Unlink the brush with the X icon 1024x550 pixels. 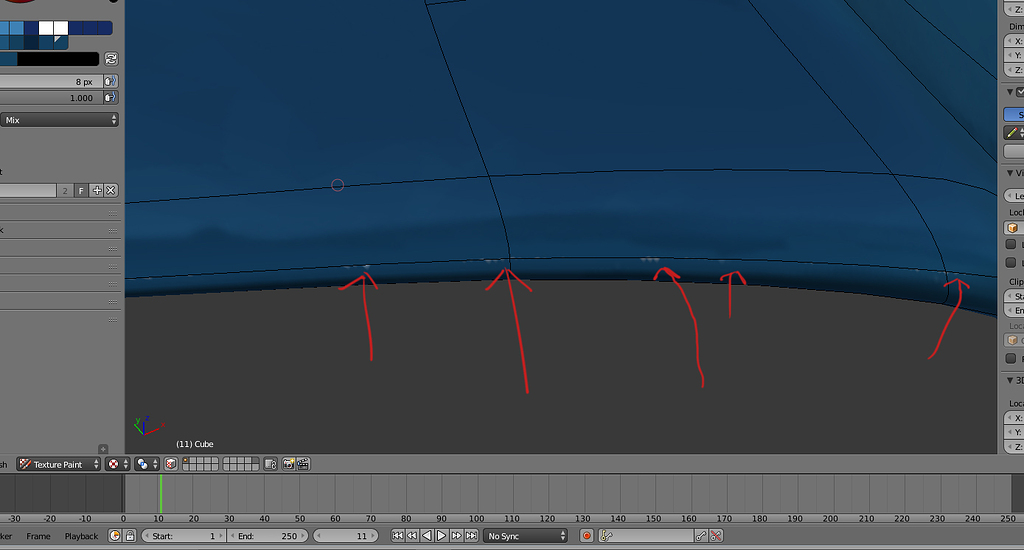(x=111, y=191)
